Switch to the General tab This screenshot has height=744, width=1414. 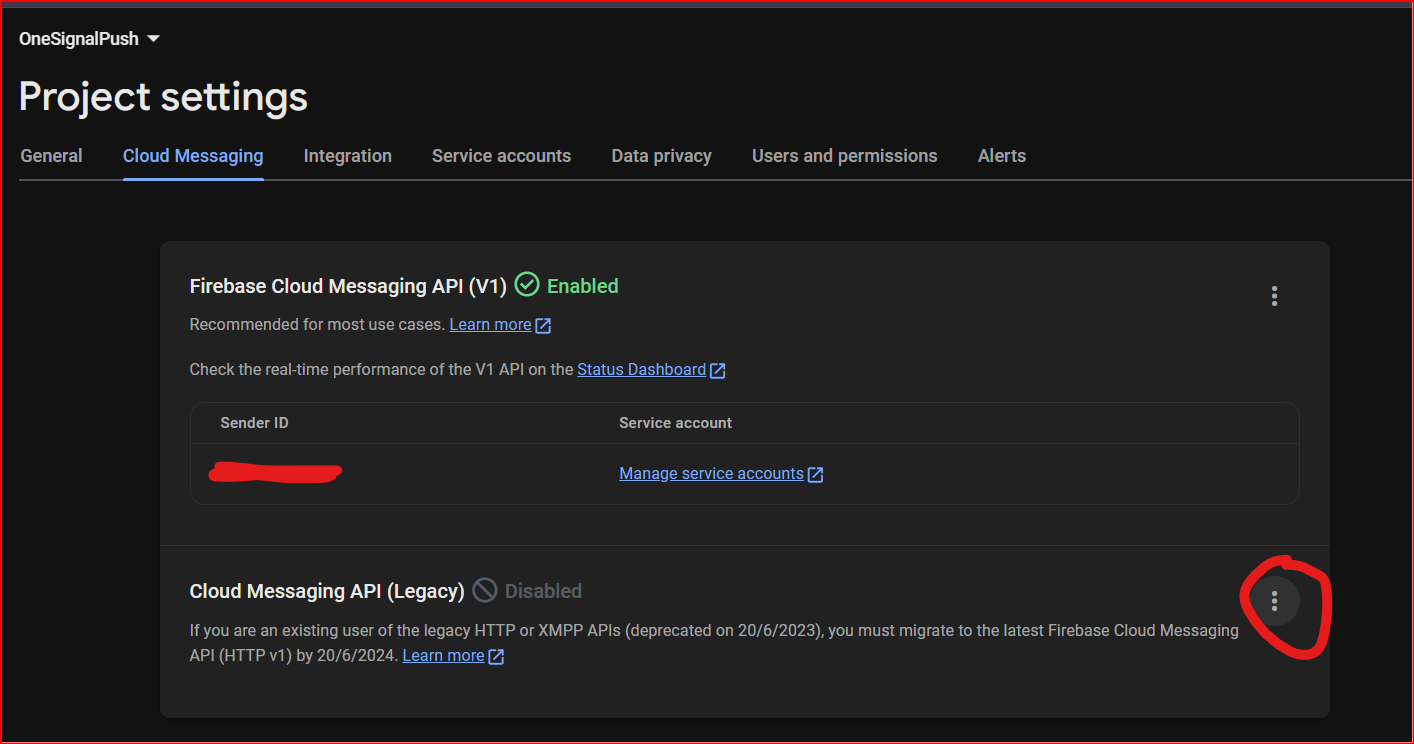point(51,156)
